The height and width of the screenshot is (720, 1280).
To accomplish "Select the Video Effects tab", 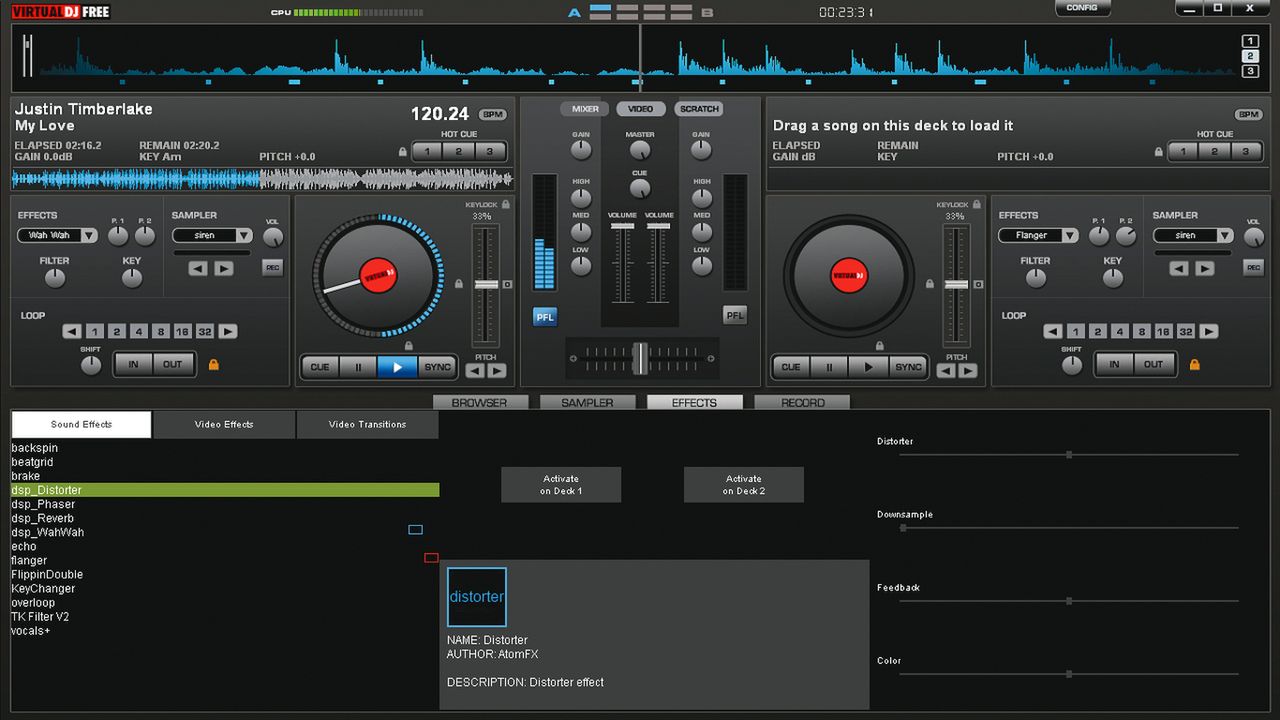I will point(224,424).
